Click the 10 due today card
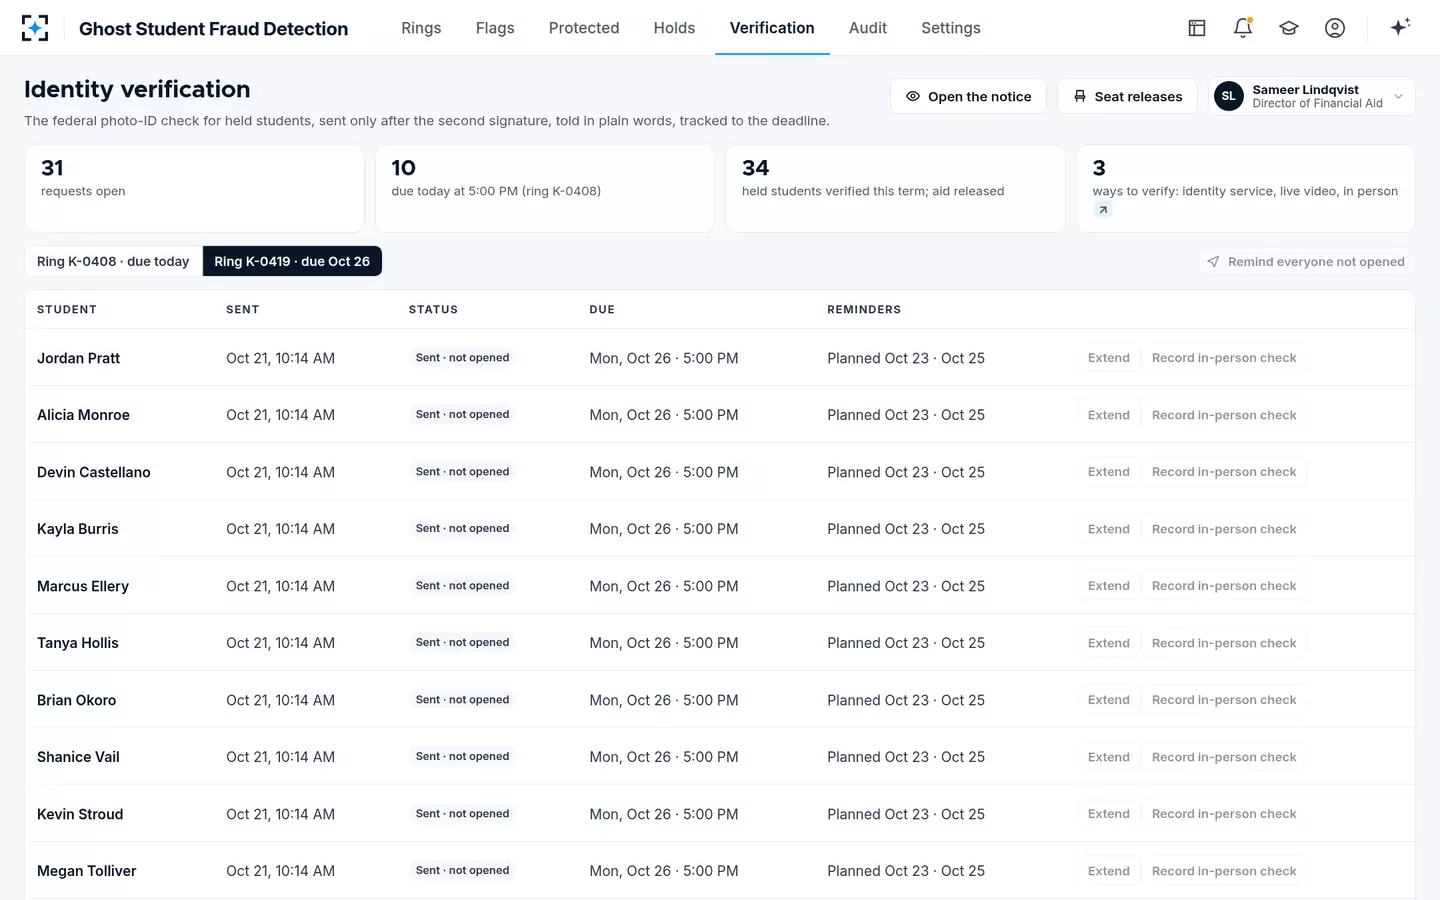1440x900 pixels. 545,189
